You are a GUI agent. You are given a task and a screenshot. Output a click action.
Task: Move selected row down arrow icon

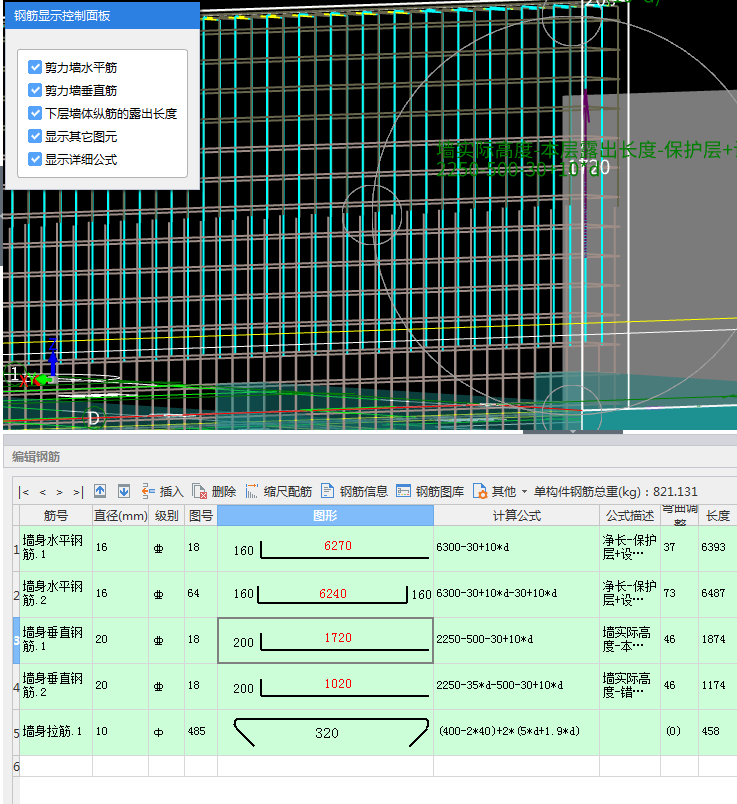tap(124, 491)
